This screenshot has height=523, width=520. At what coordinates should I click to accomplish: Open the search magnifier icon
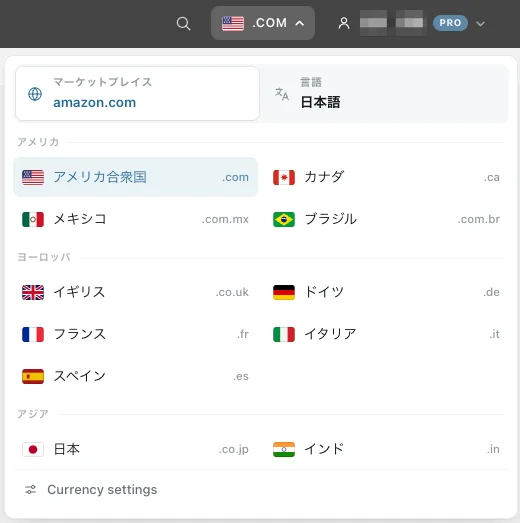click(183, 24)
